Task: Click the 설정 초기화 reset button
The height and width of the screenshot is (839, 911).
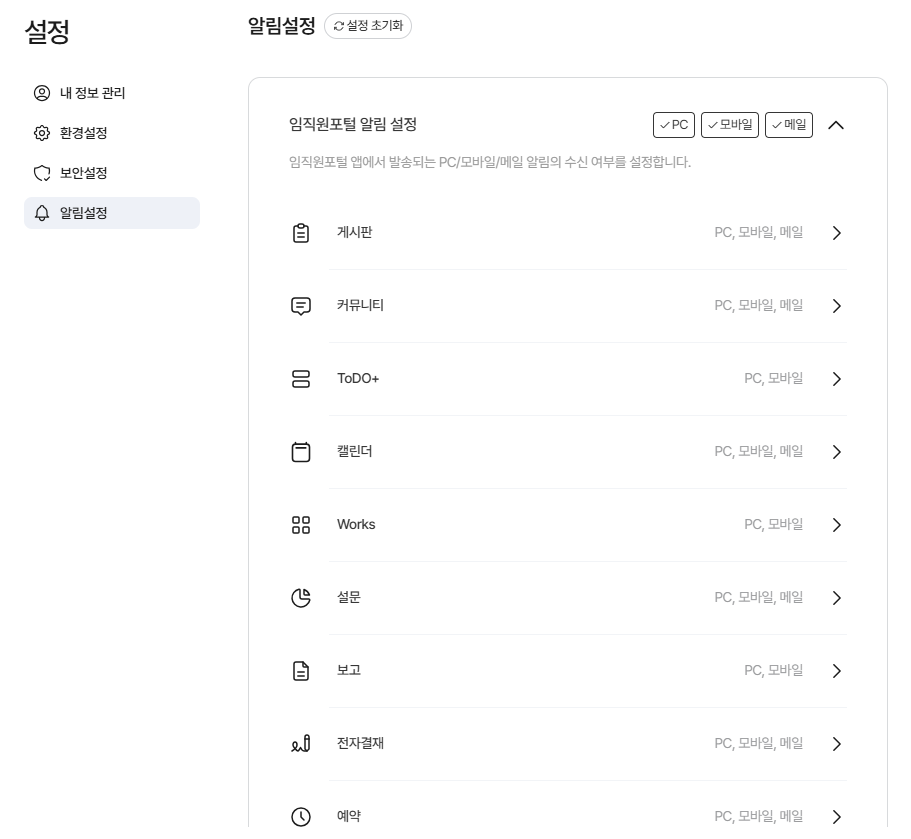Action: click(x=368, y=26)
